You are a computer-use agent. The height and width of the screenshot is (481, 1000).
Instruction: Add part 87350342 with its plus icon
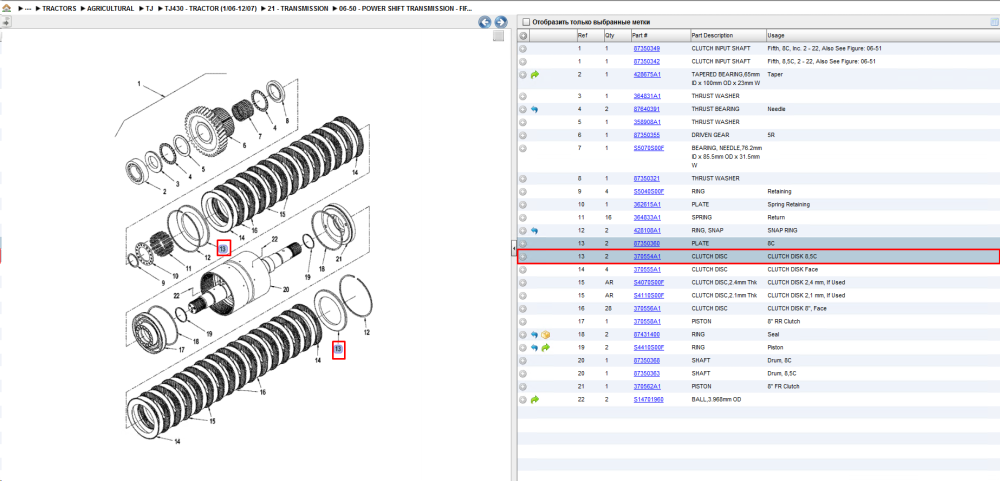(523, 62)
